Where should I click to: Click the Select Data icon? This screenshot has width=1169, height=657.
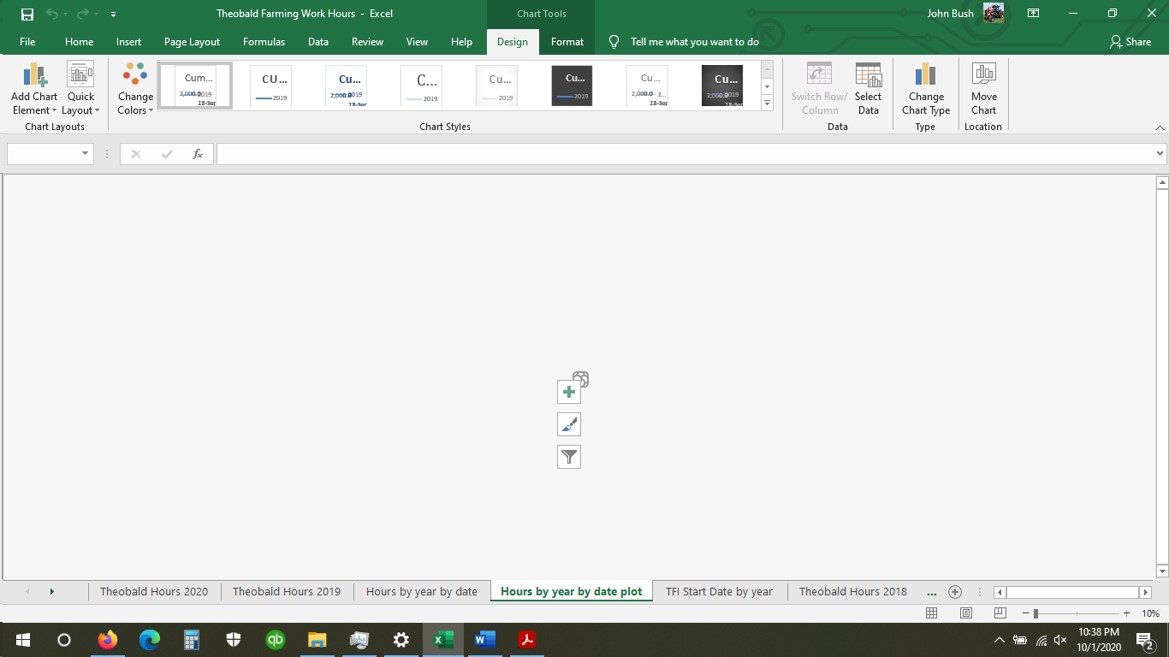tap(868, 89)
